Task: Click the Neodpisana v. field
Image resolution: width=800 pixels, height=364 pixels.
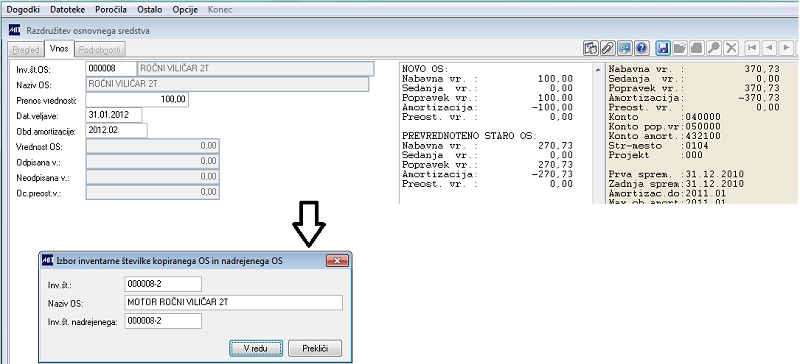Action: [x=153, y=177]
